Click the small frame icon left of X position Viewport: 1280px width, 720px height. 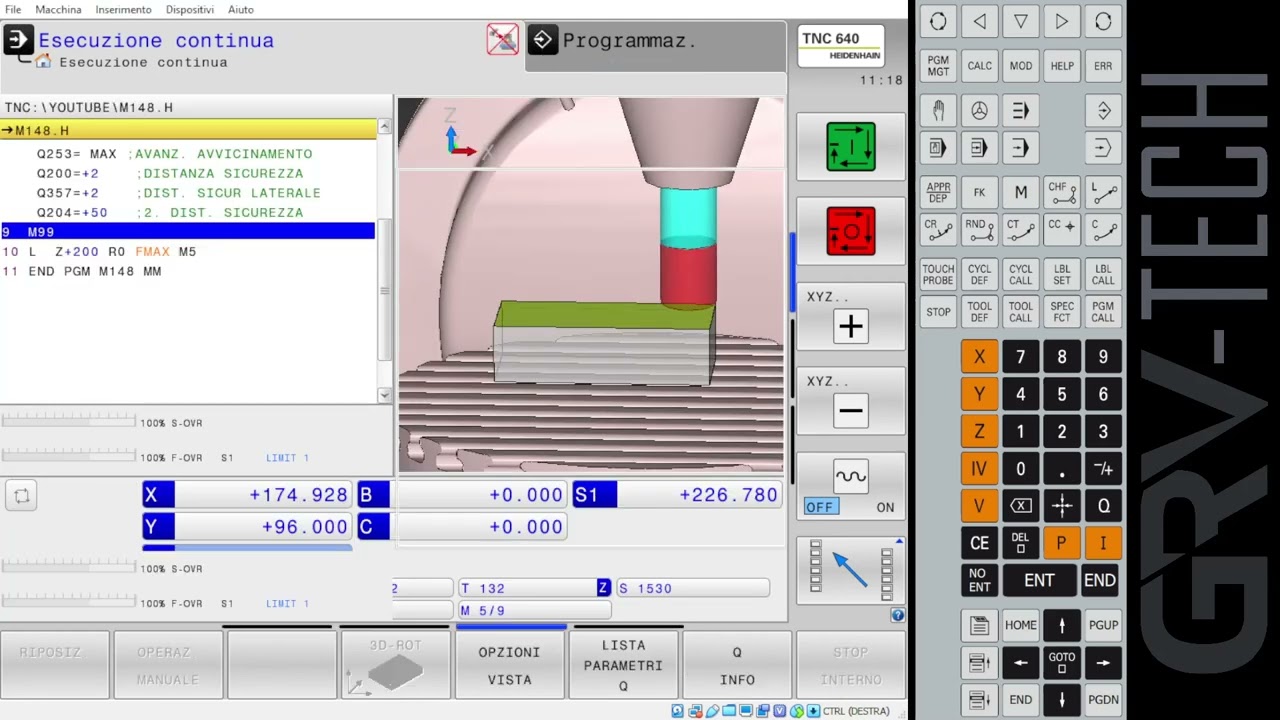tap(22, 495)
